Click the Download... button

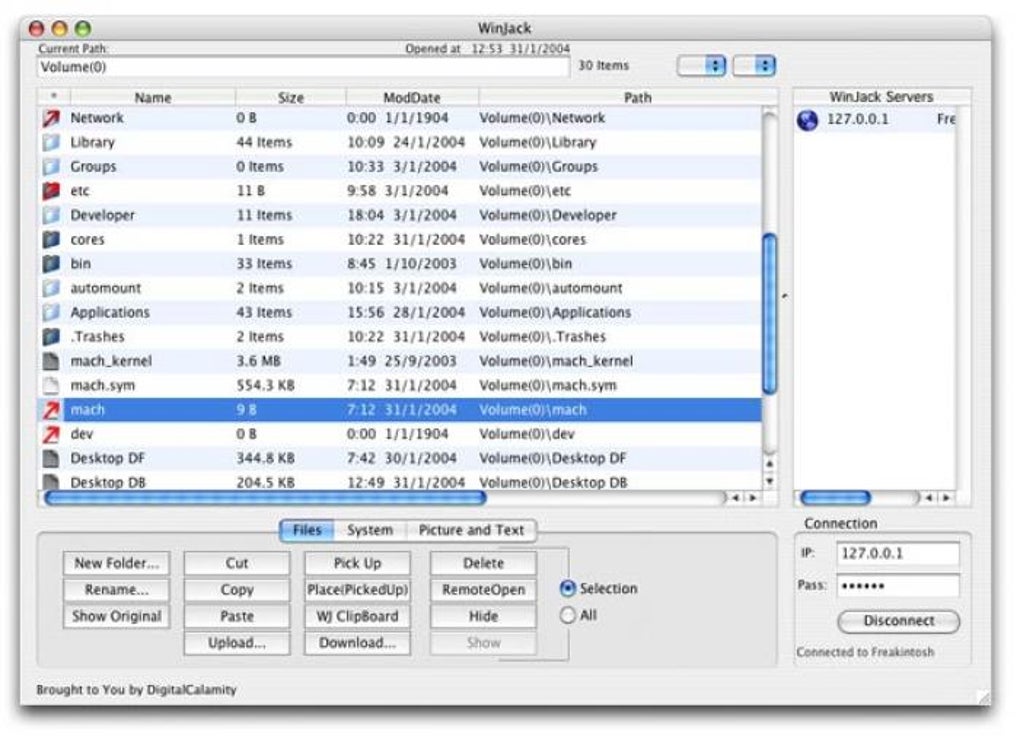[x=357, y=643]
